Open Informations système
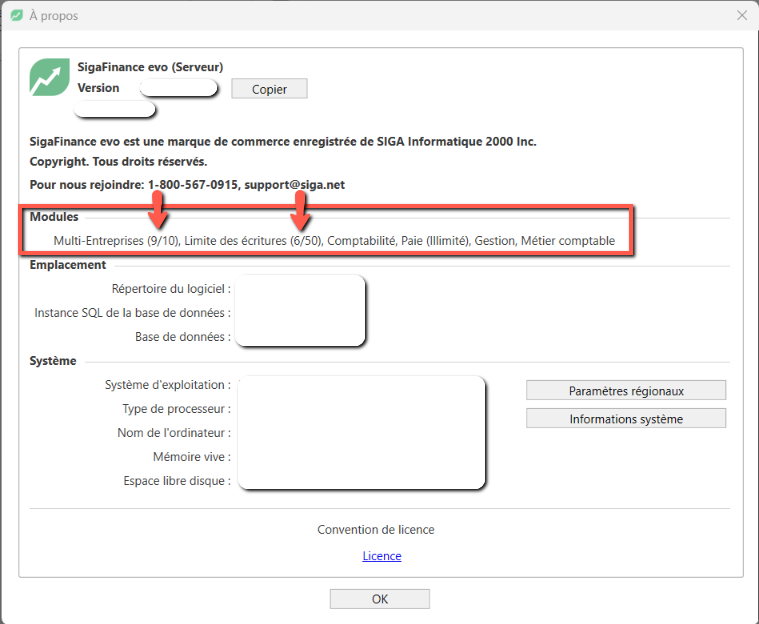759x624 pixels. tap(626, 418)
